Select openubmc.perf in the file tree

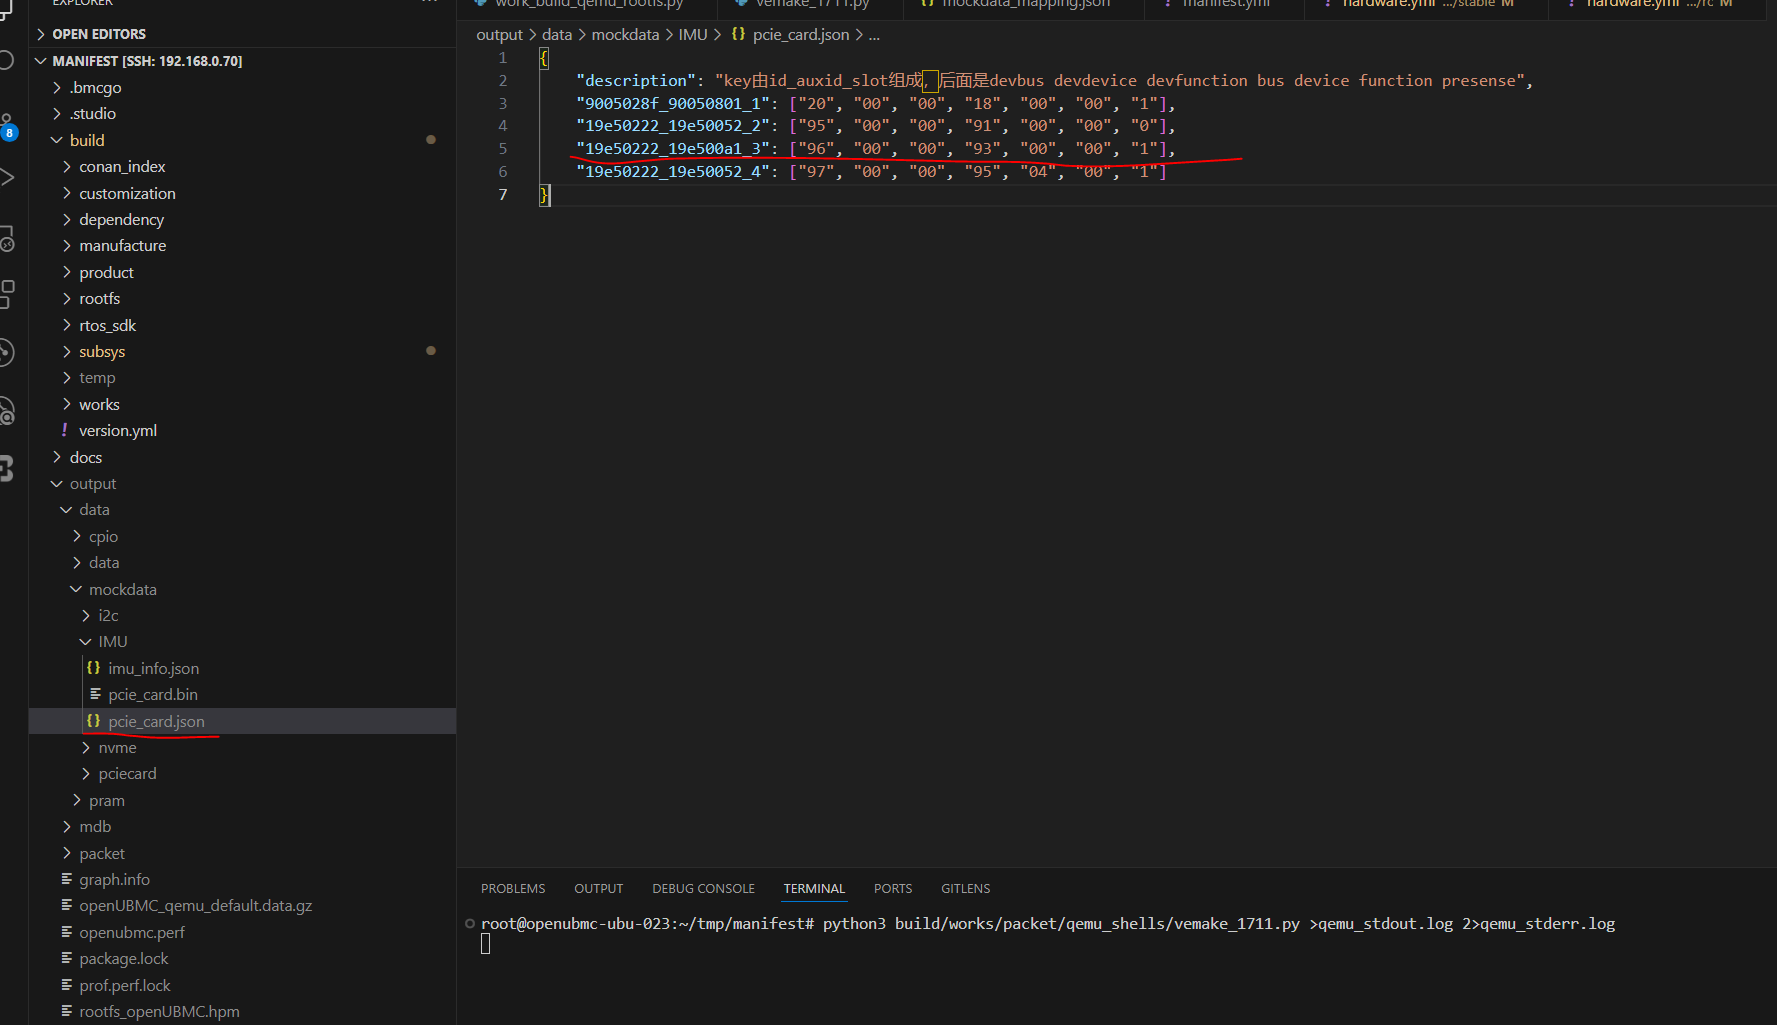132,932
